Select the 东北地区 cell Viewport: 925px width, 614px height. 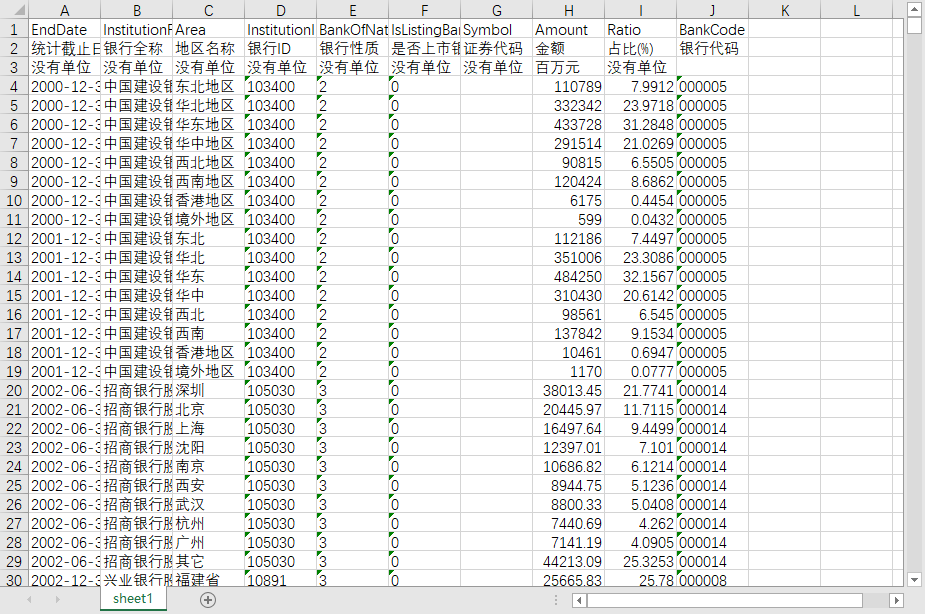(x=209, y=87)
